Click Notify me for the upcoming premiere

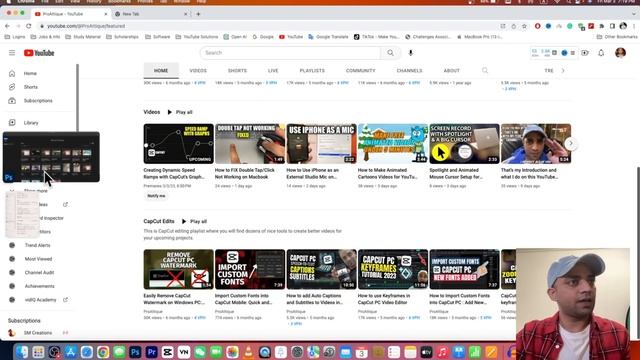tap(156, 196)
